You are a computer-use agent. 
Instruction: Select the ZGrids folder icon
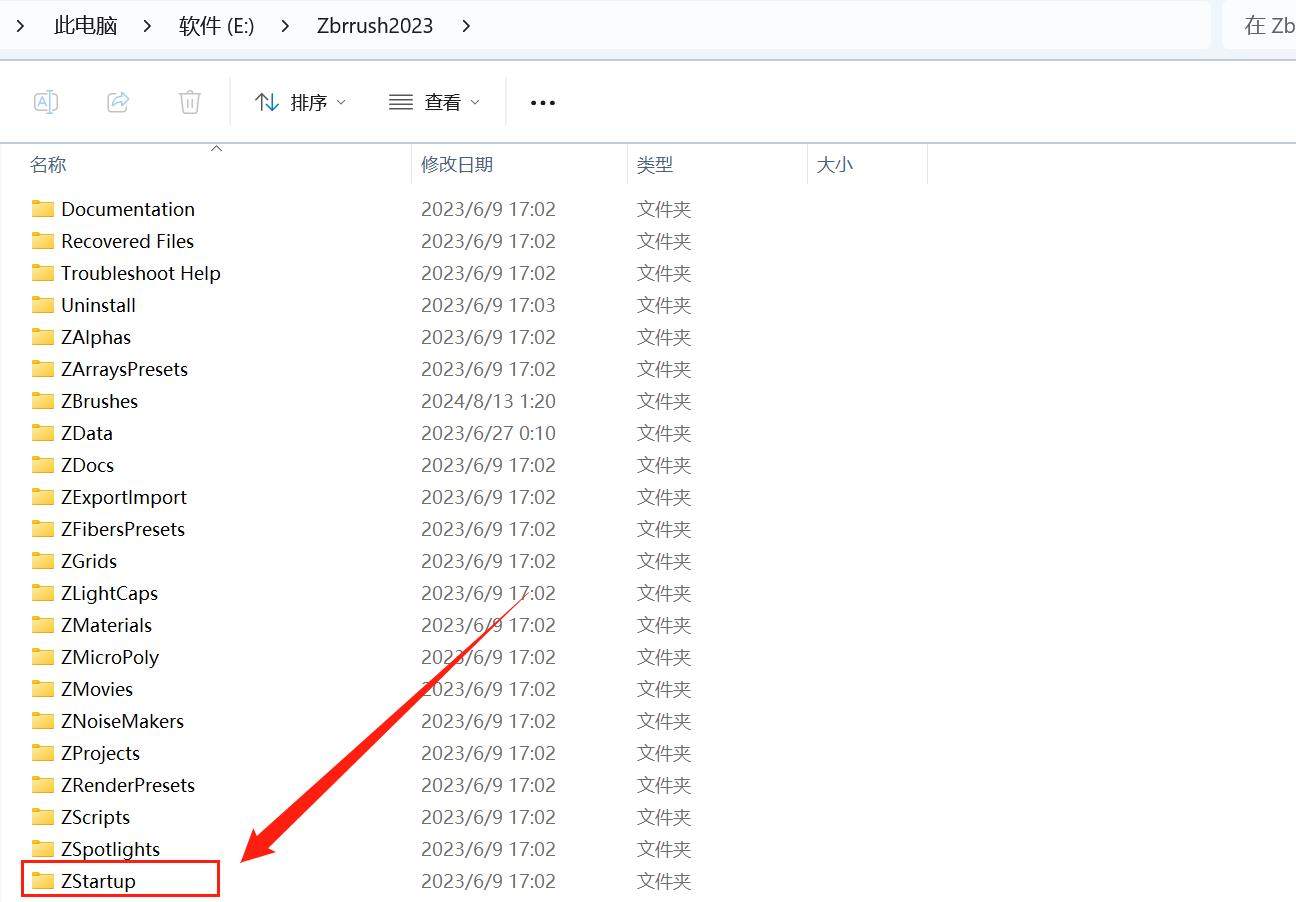tap(43, 561)
